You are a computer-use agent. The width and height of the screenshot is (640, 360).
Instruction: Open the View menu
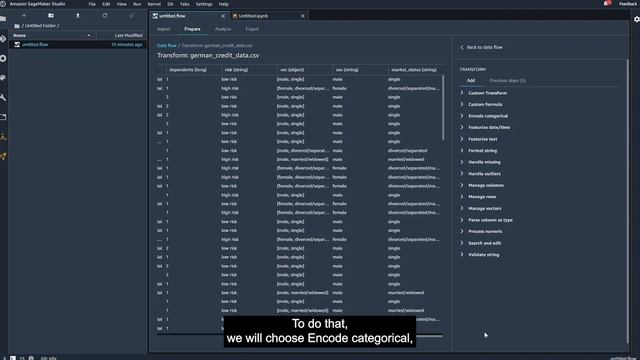122,4
